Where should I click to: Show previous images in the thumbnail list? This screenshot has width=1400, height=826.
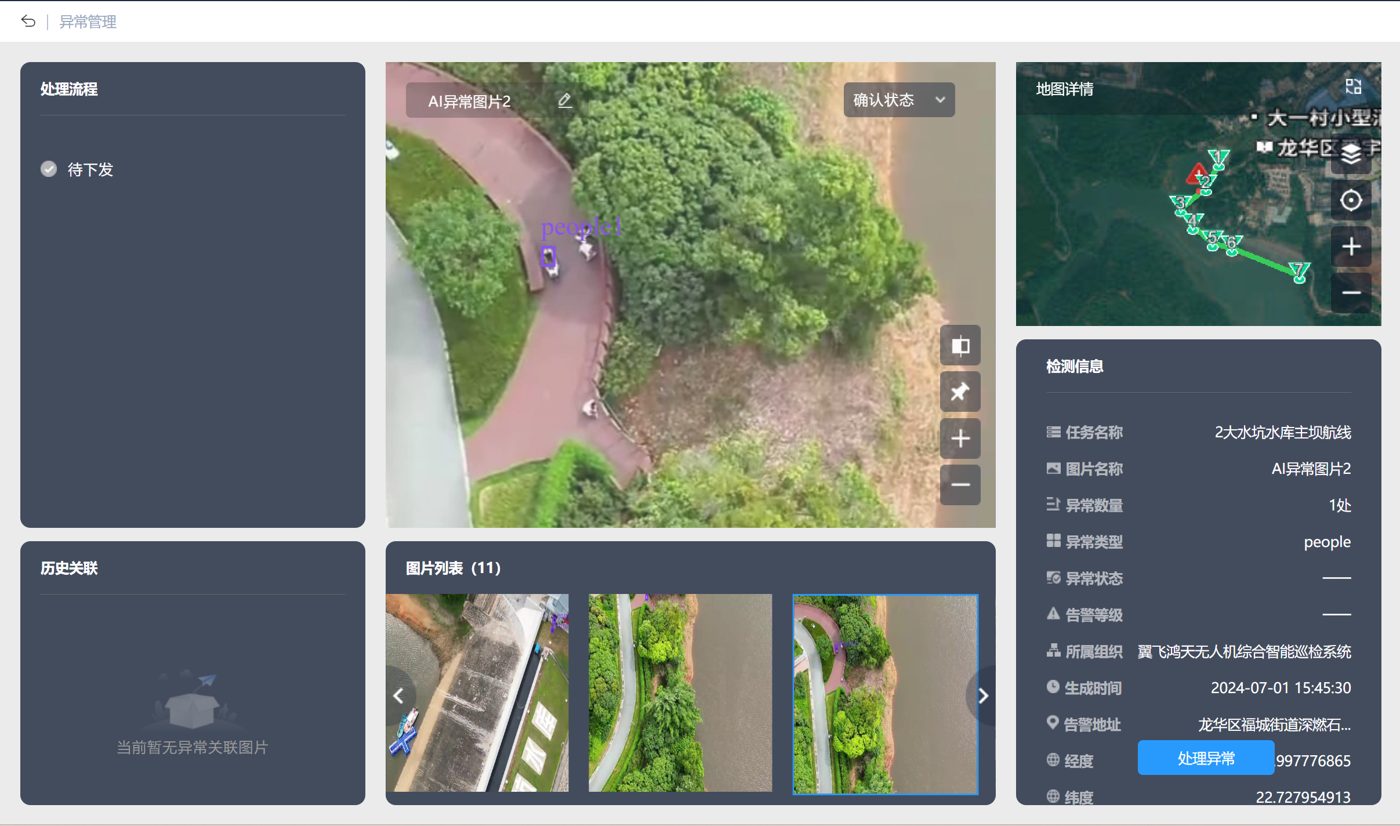[x=399, y=695]
